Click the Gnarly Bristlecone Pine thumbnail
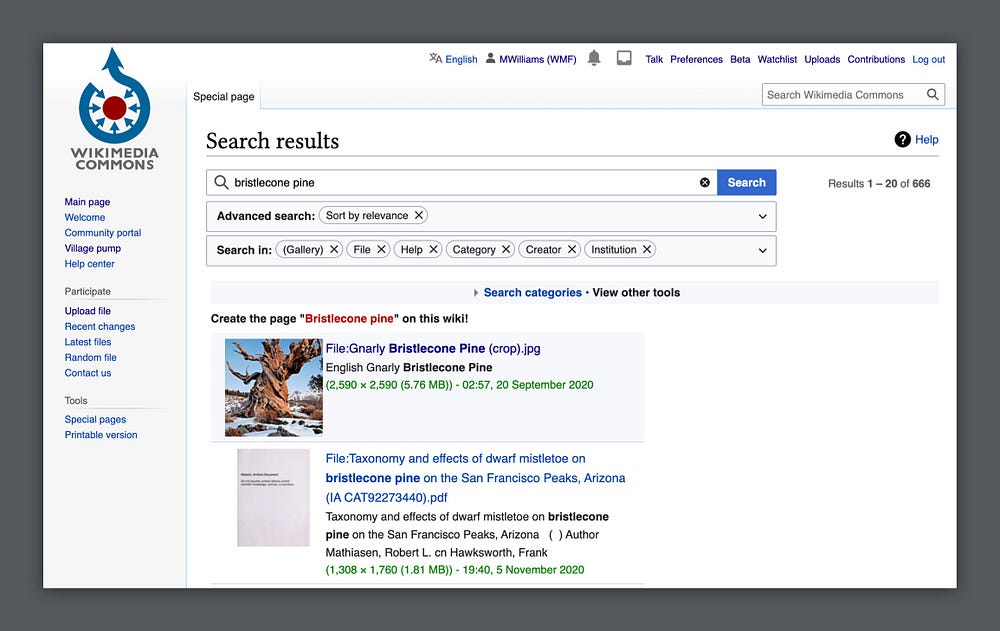This screenshot has width=1000, height=631. [274, 387]
